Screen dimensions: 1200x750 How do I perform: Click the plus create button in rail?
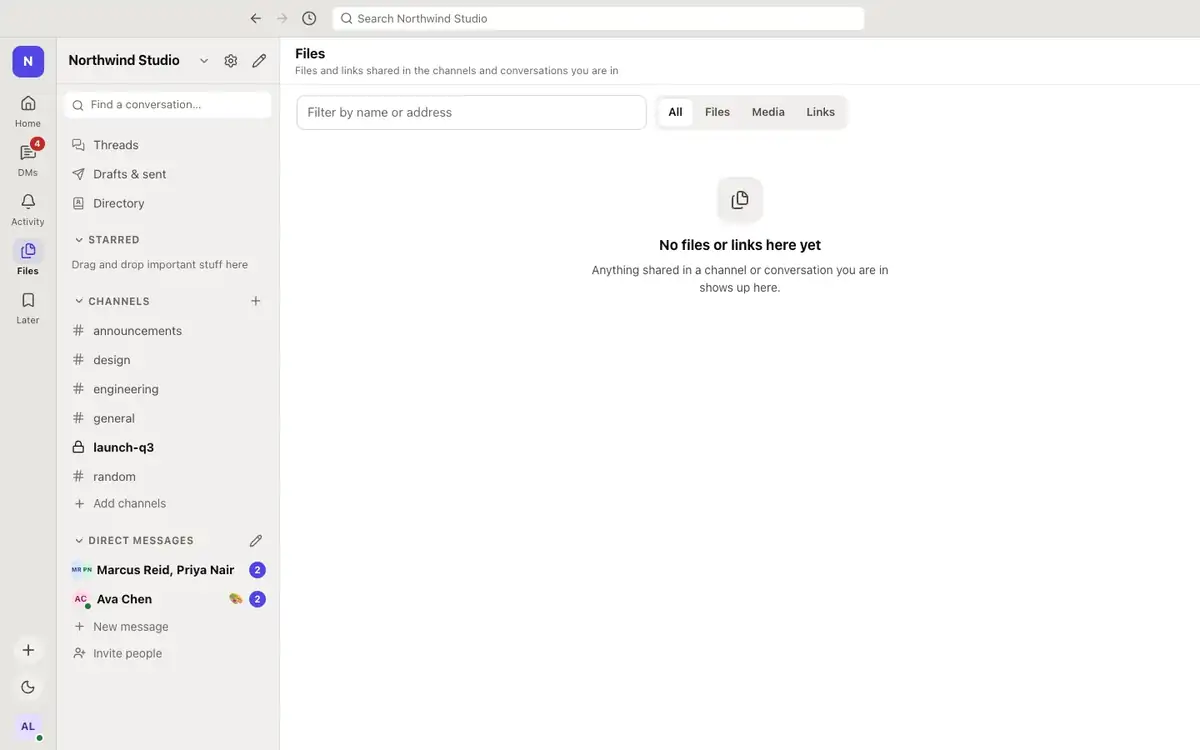(x=28, y=650)
